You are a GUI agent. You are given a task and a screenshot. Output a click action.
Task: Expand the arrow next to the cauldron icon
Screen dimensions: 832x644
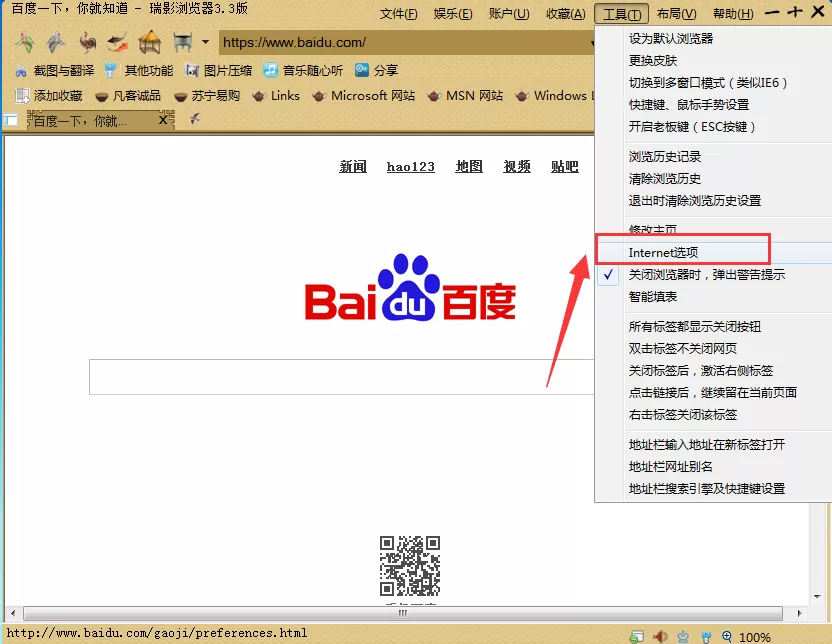coord(205,42)
